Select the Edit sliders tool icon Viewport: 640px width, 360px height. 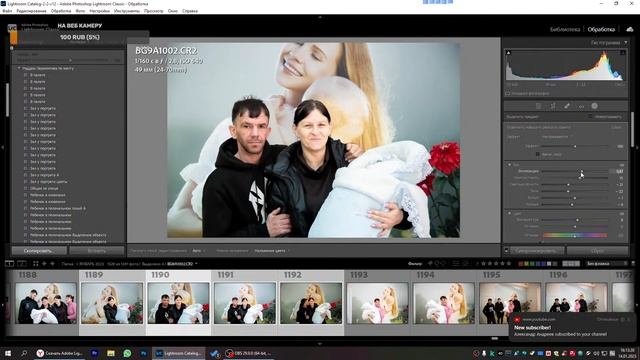(538, 106)
